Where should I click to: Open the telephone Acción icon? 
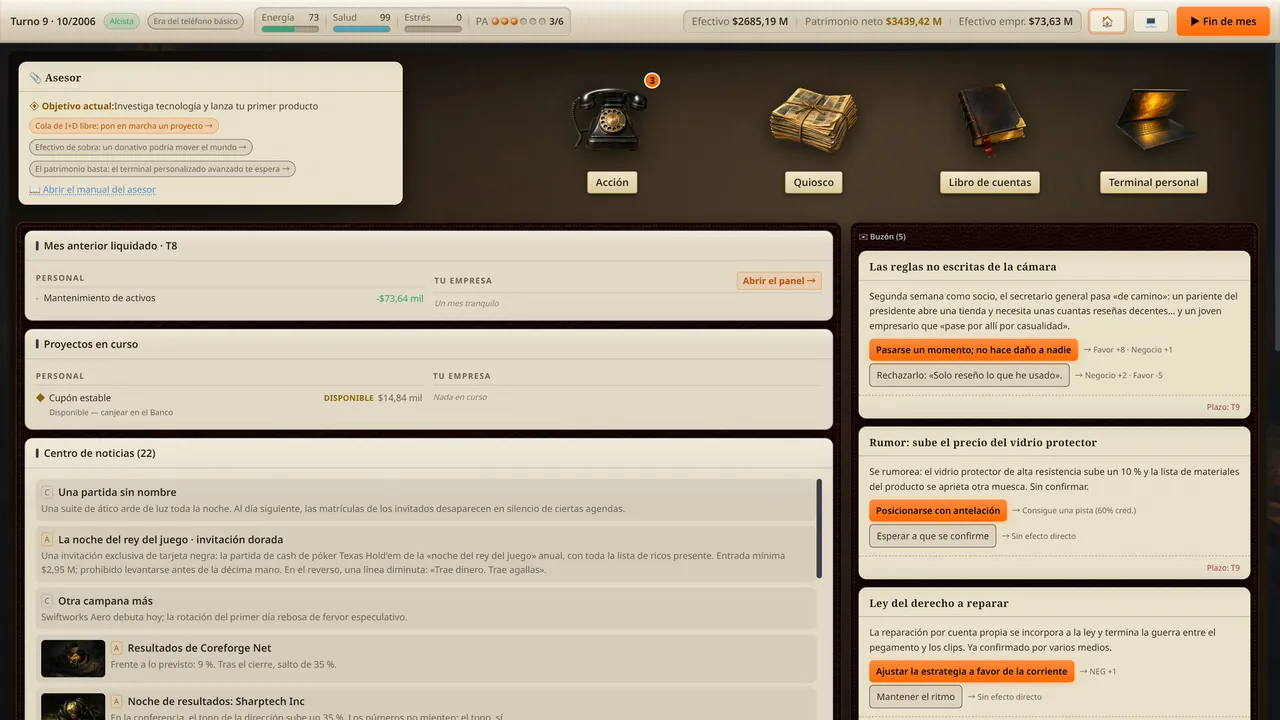click(x=609, y=120)
